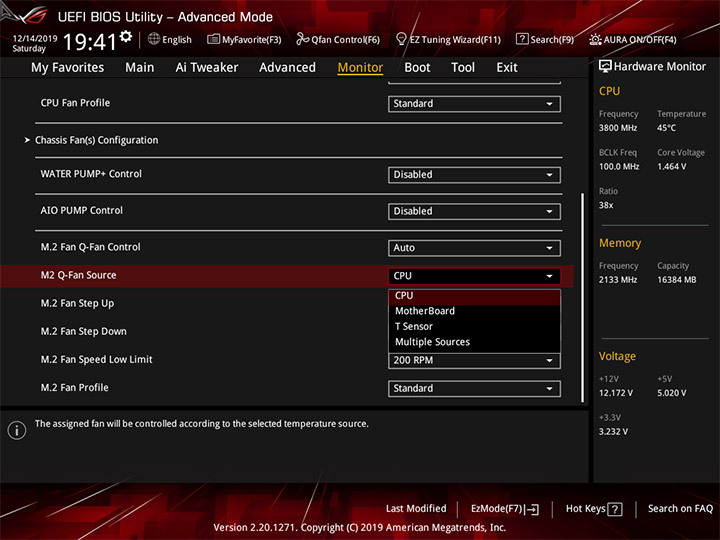Click the EzMode switch arrow icon
The image size is (720, 540).
(x=532, y=509)
